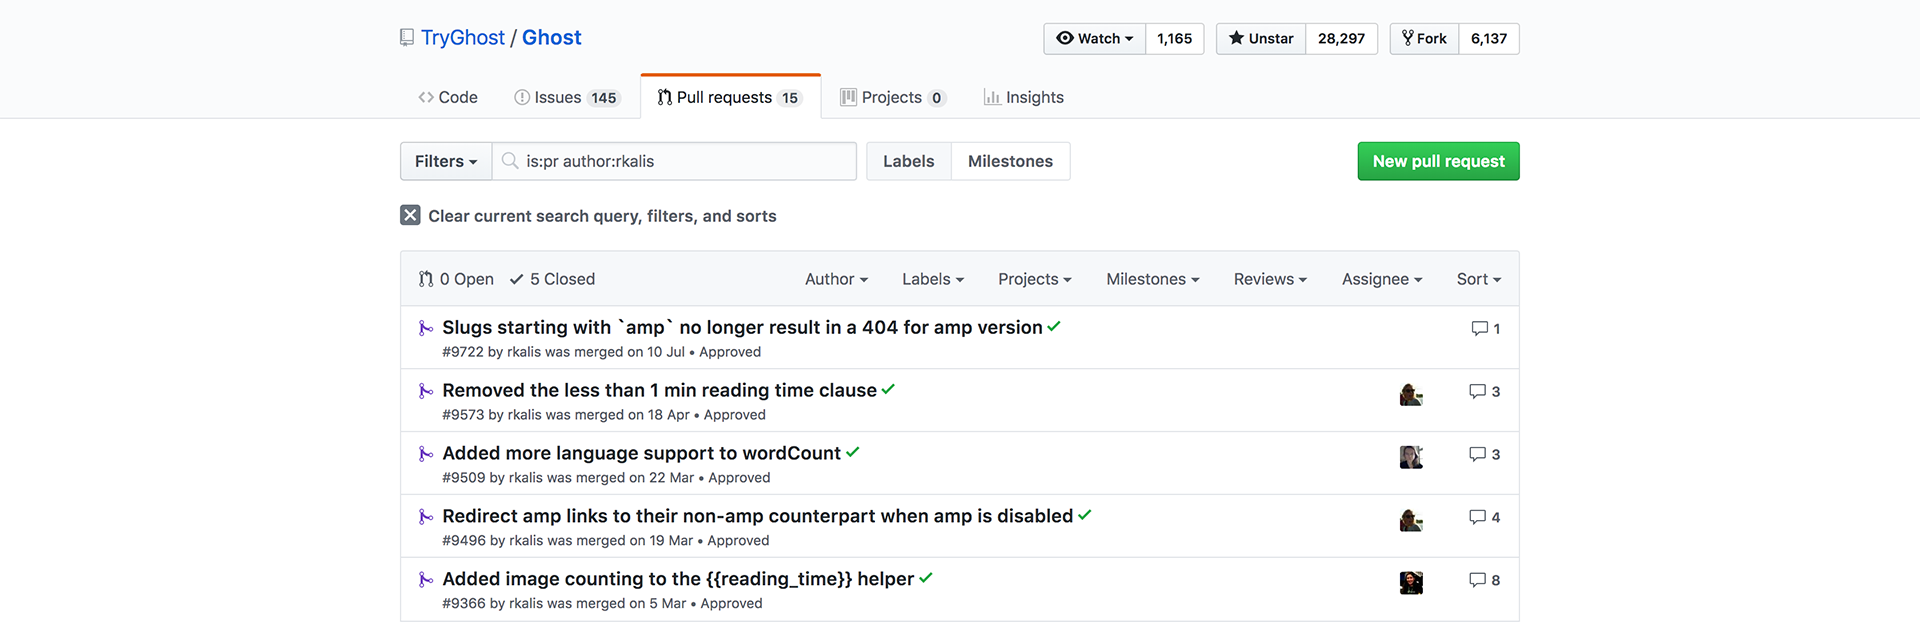Viewport: 1920px width, 631px height.
Task: Click 'Approved' review status on PR #9496
Action: coord(738,541)
